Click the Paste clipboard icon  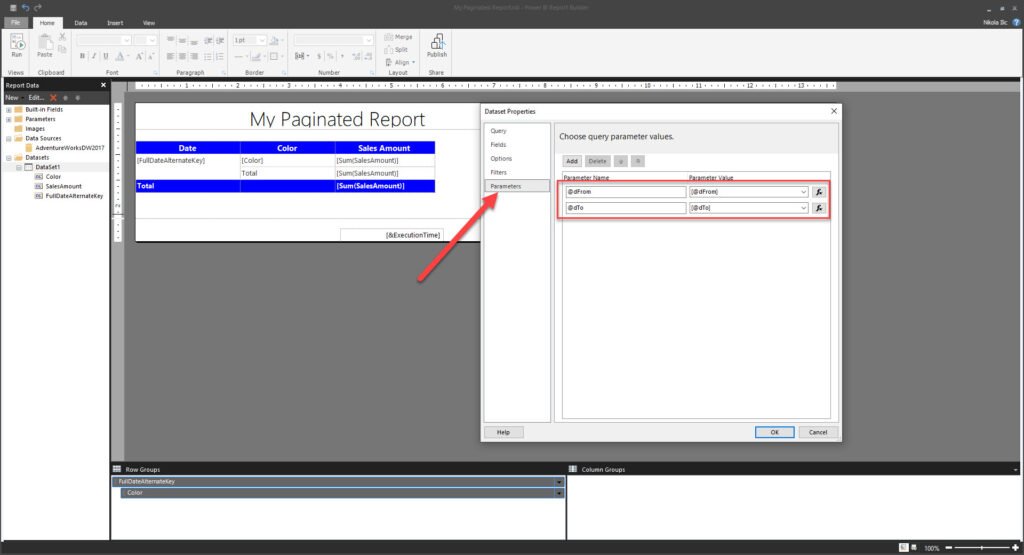[x=44, y=46]
